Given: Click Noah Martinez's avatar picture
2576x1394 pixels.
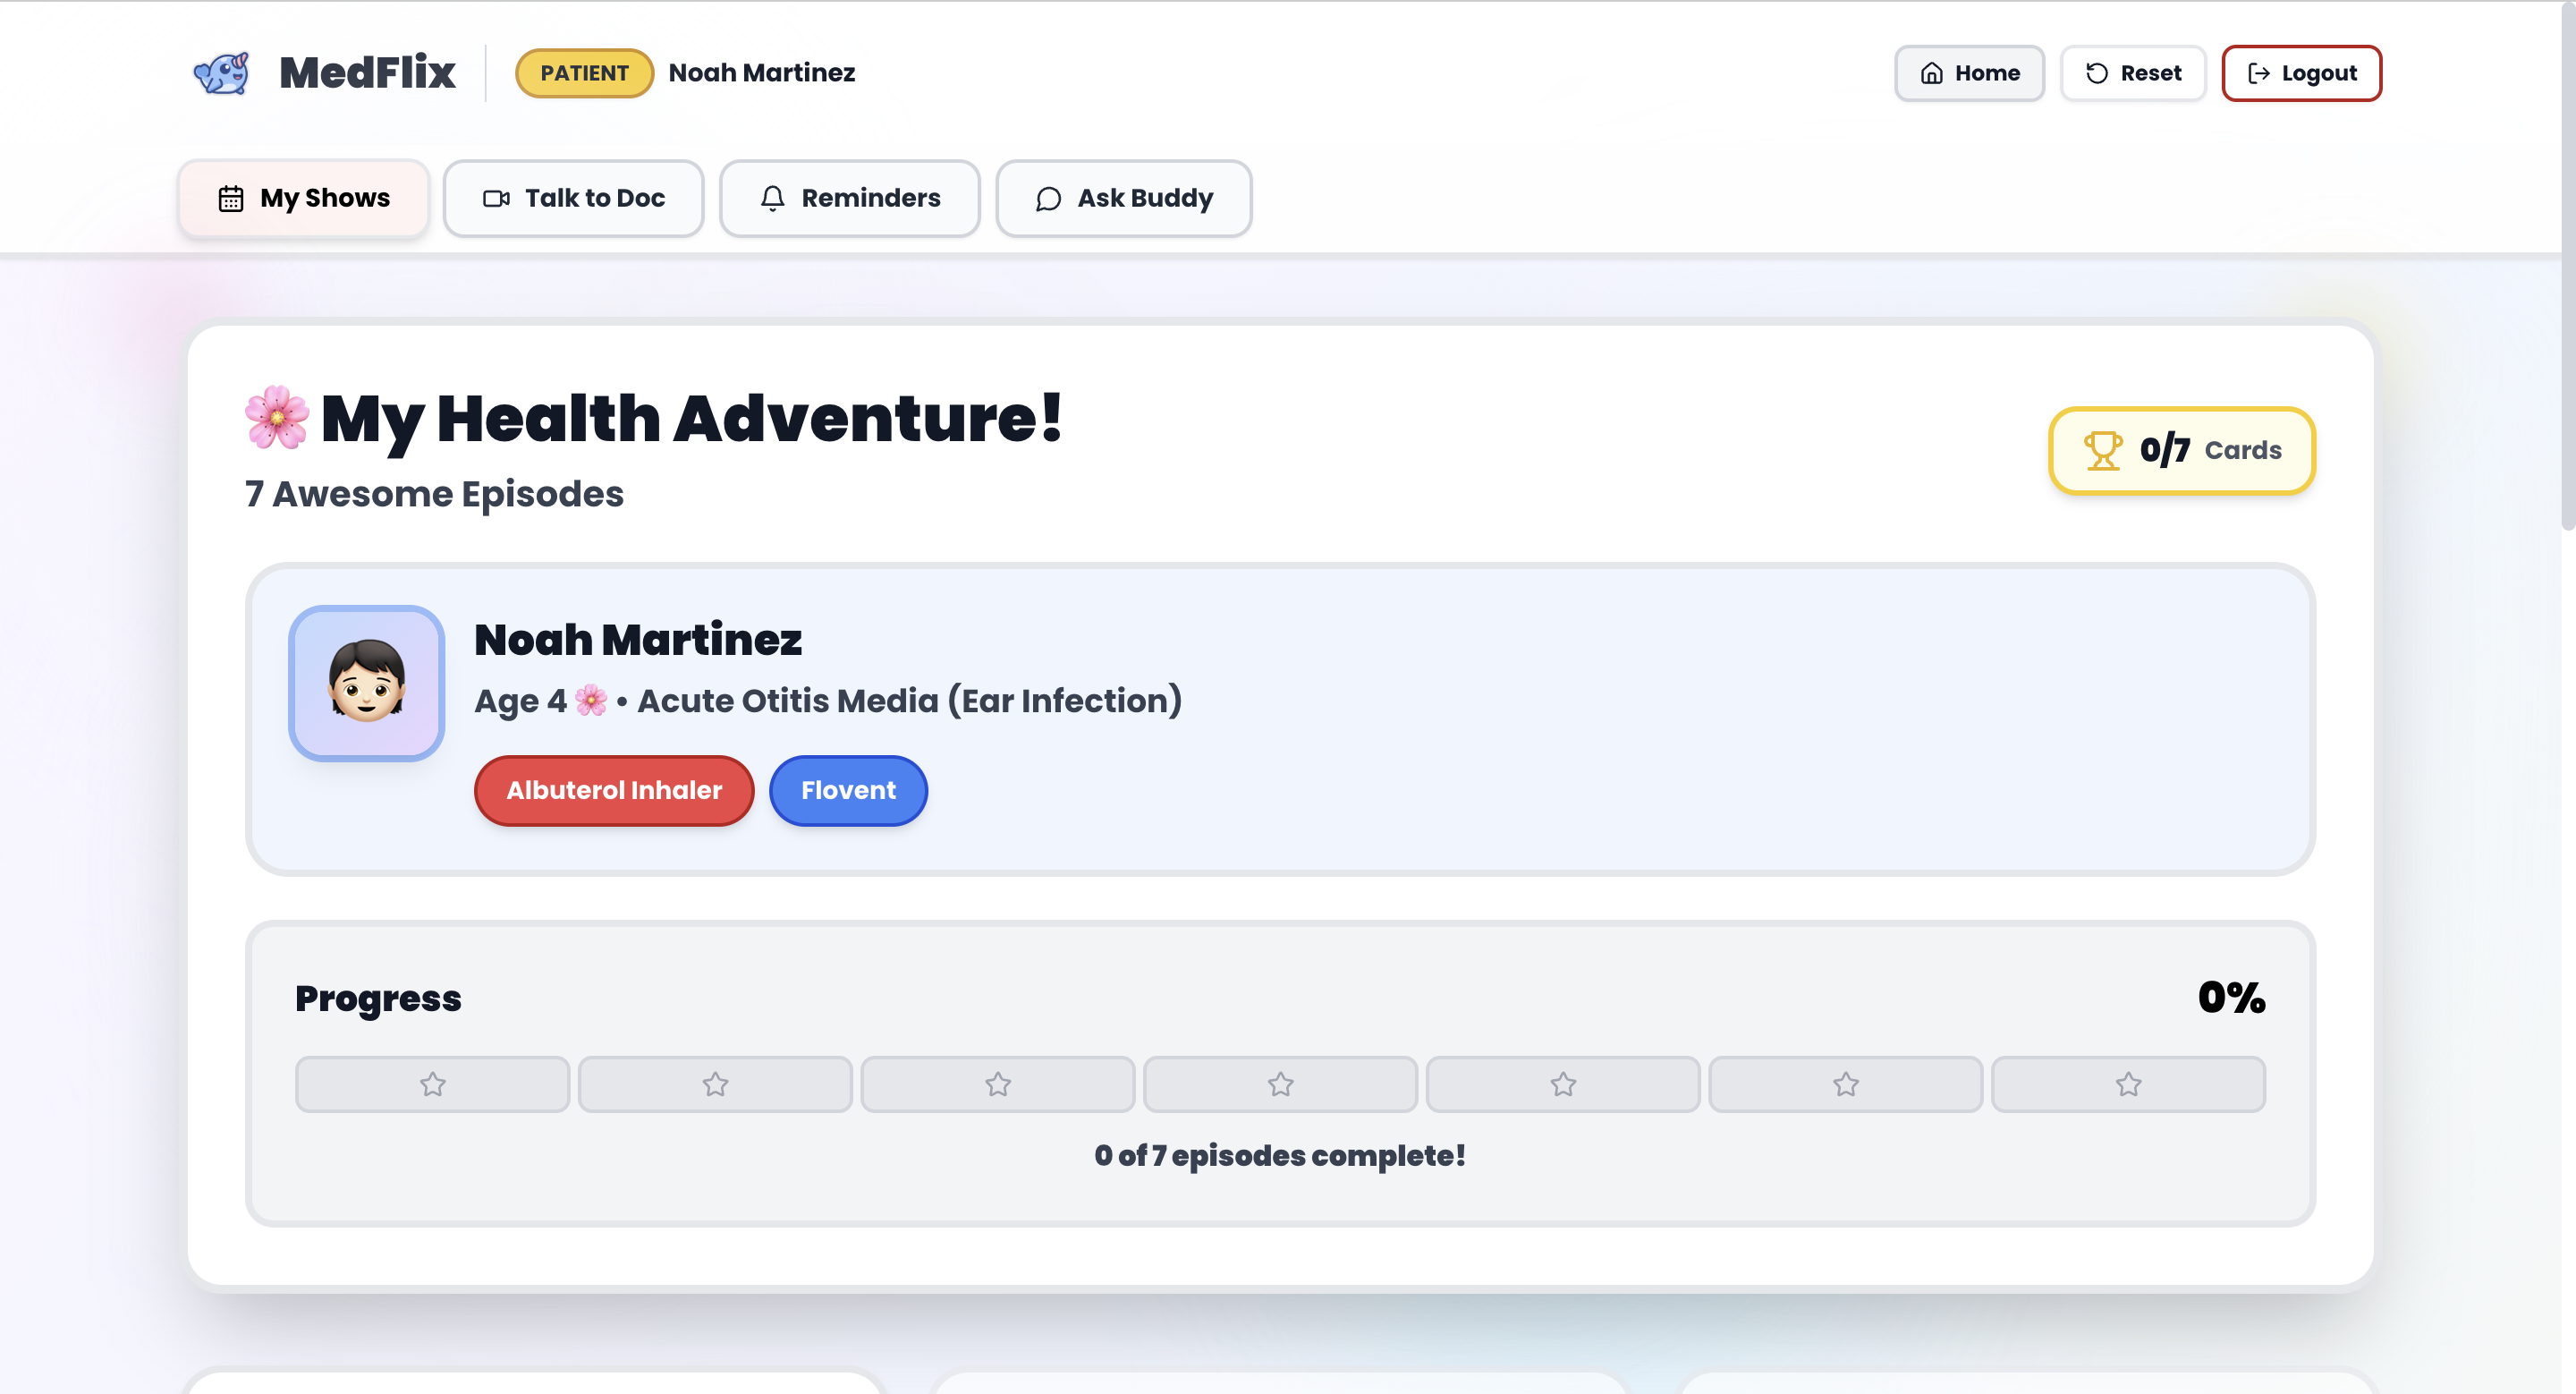Looking at the screenshot, I should point(366,683).
